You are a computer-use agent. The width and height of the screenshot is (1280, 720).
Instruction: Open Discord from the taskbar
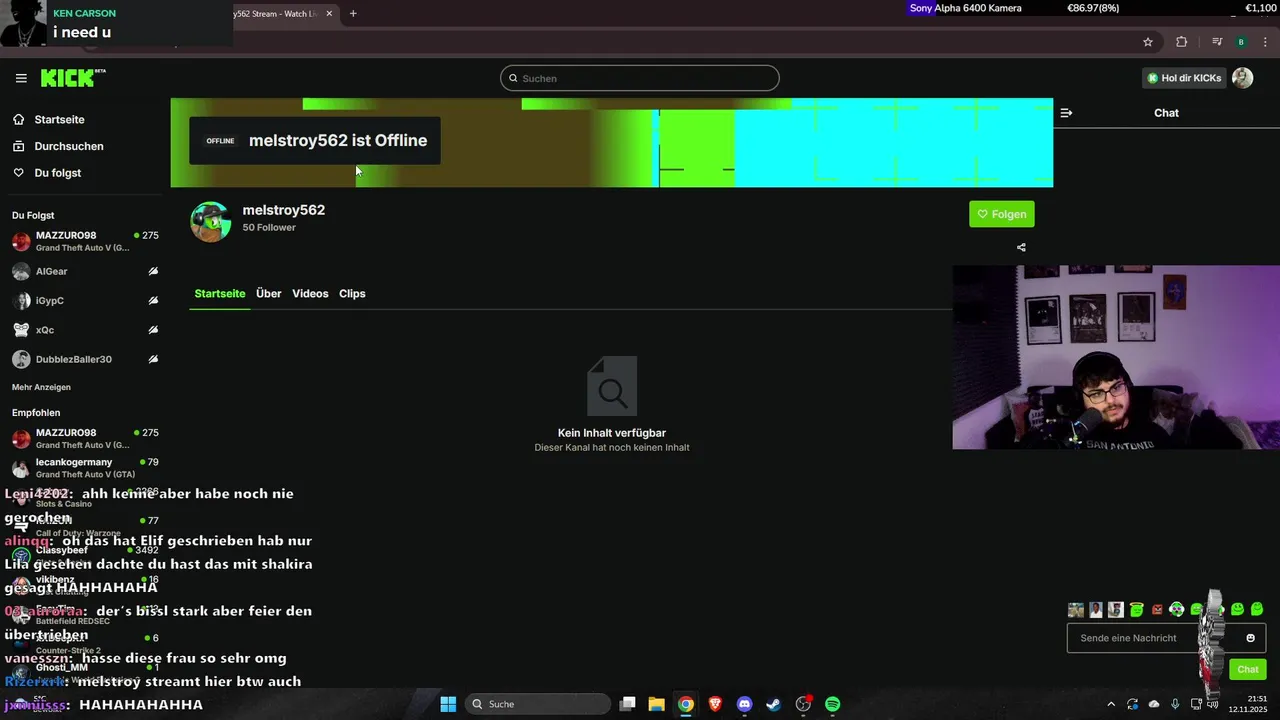tap(744, 704)
